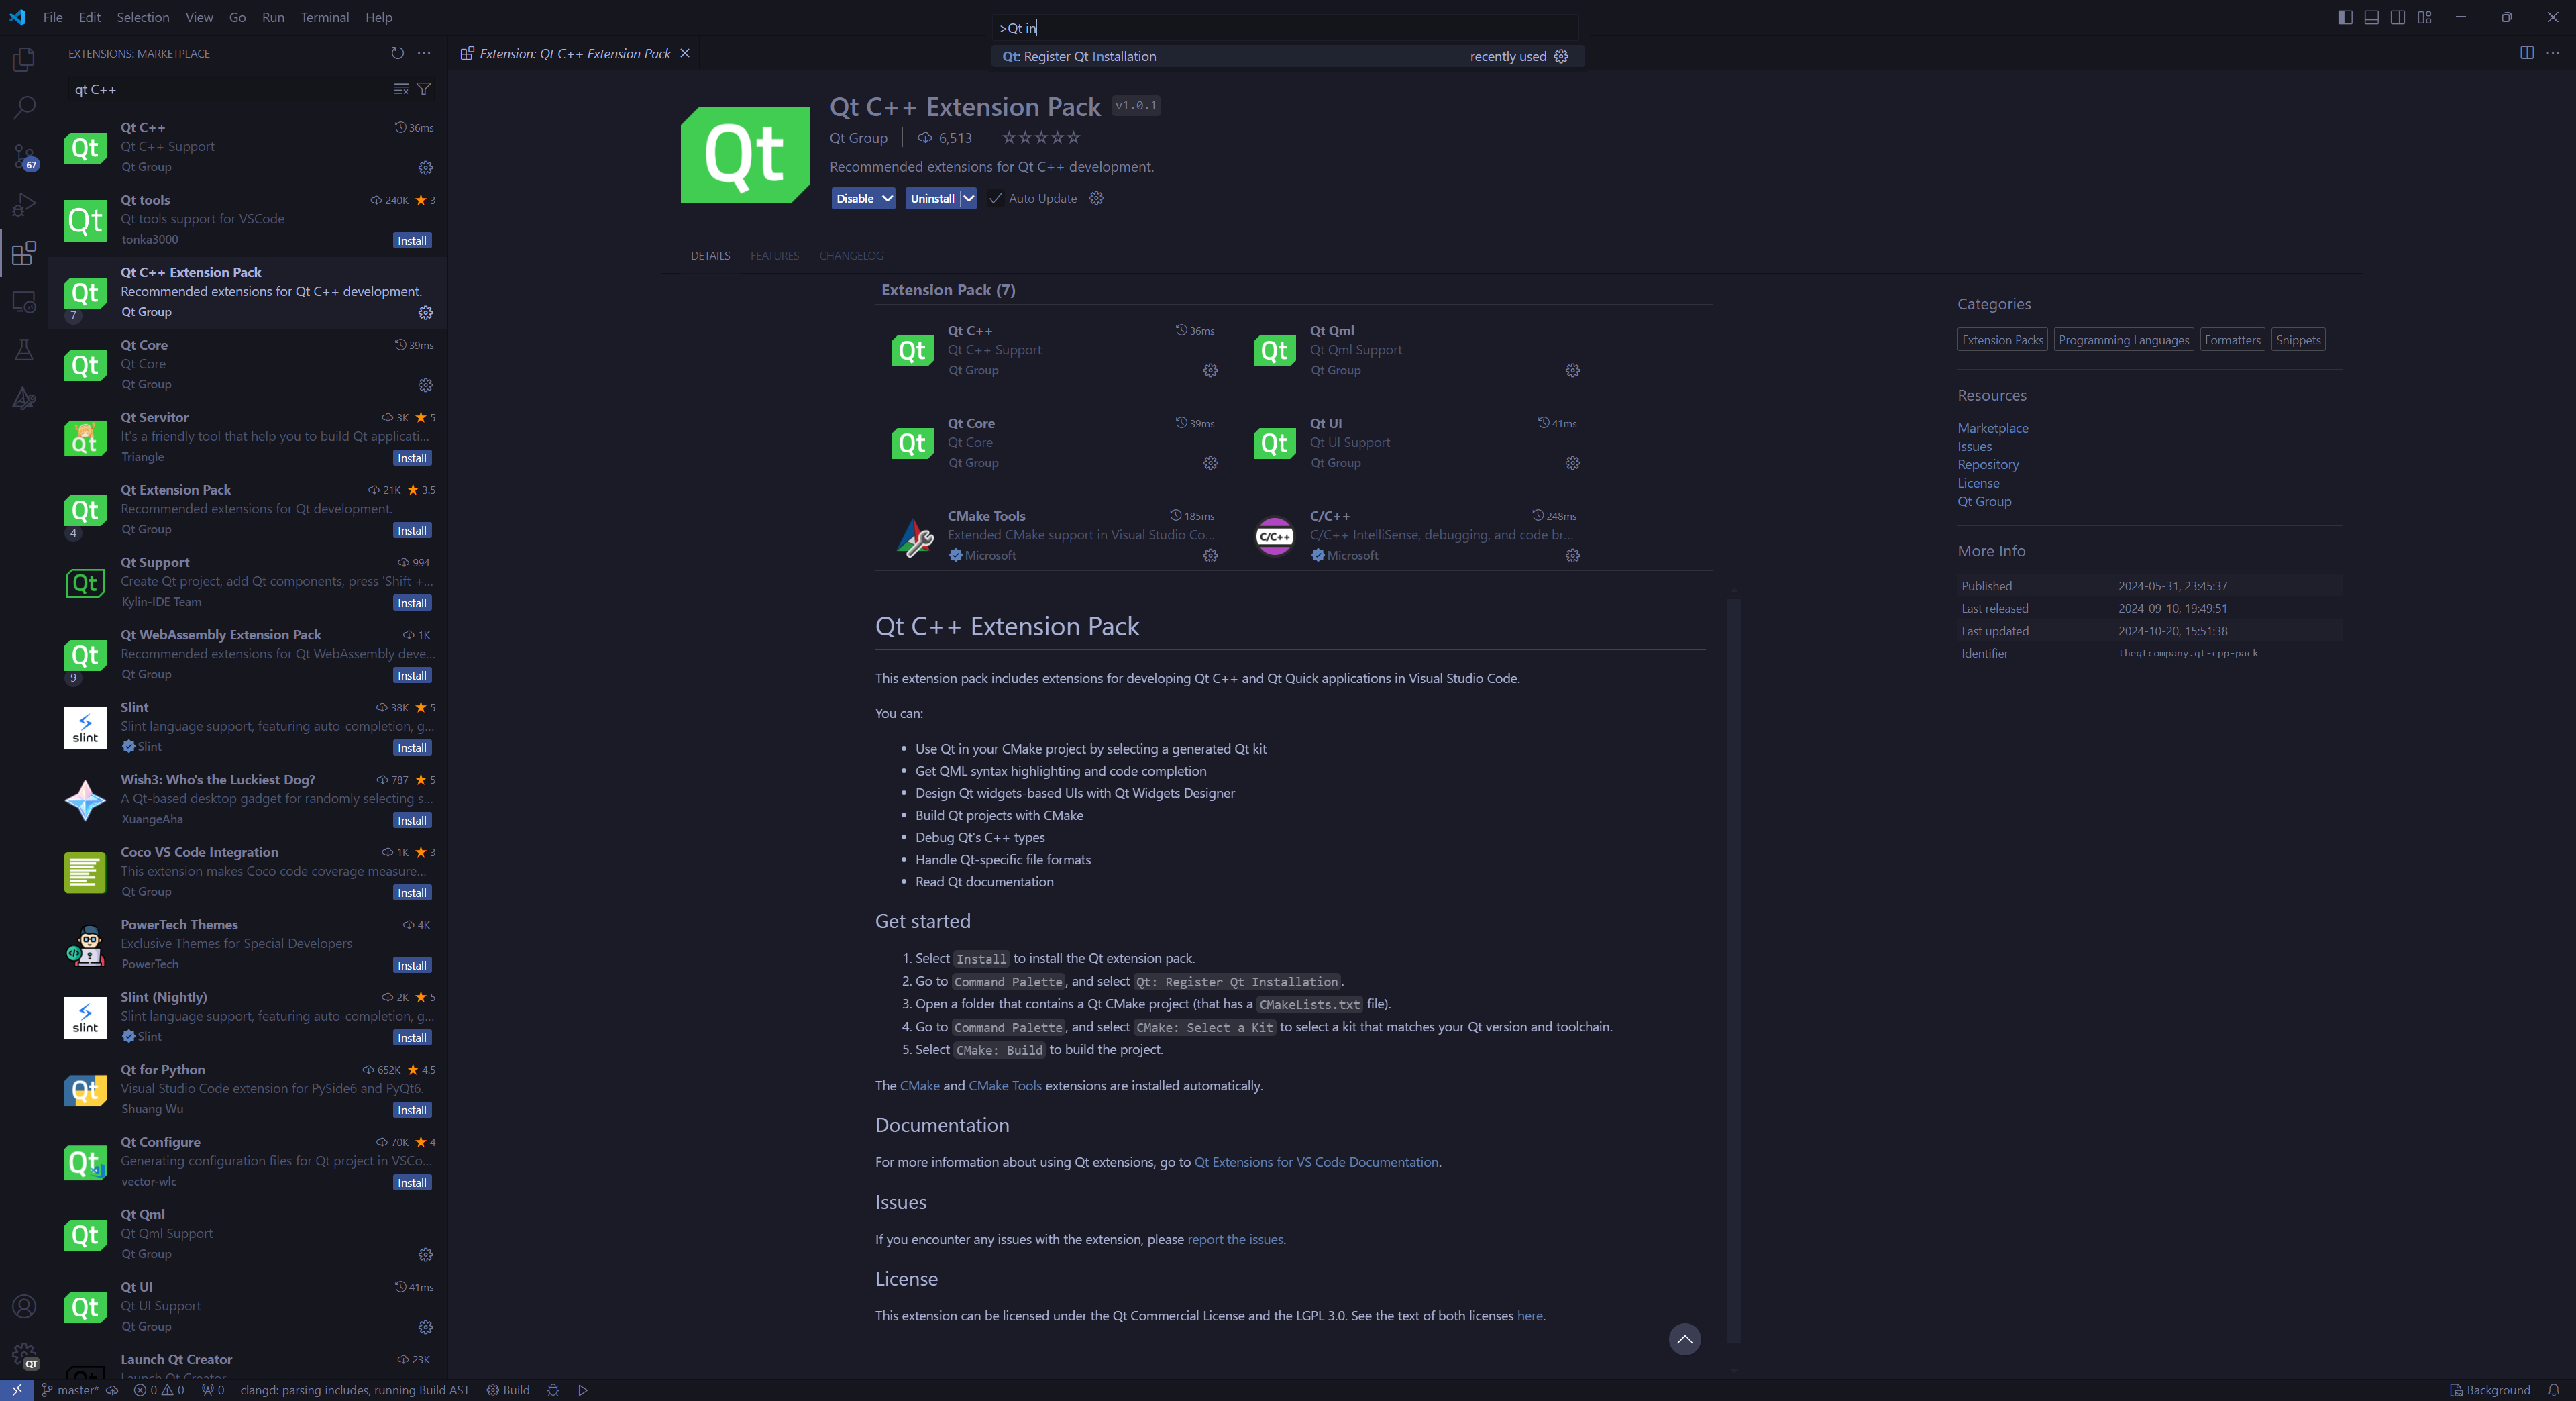Image resolution: width=2576 pixels, height=1401 pixels.
Task: Open the Run and Debug view
Action: click(24, 205)
